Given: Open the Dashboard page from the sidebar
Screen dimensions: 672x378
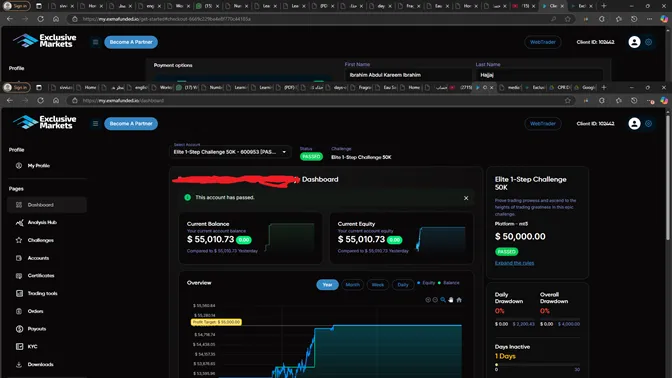Looking at the screenshot, I should [x=47, y=205].
